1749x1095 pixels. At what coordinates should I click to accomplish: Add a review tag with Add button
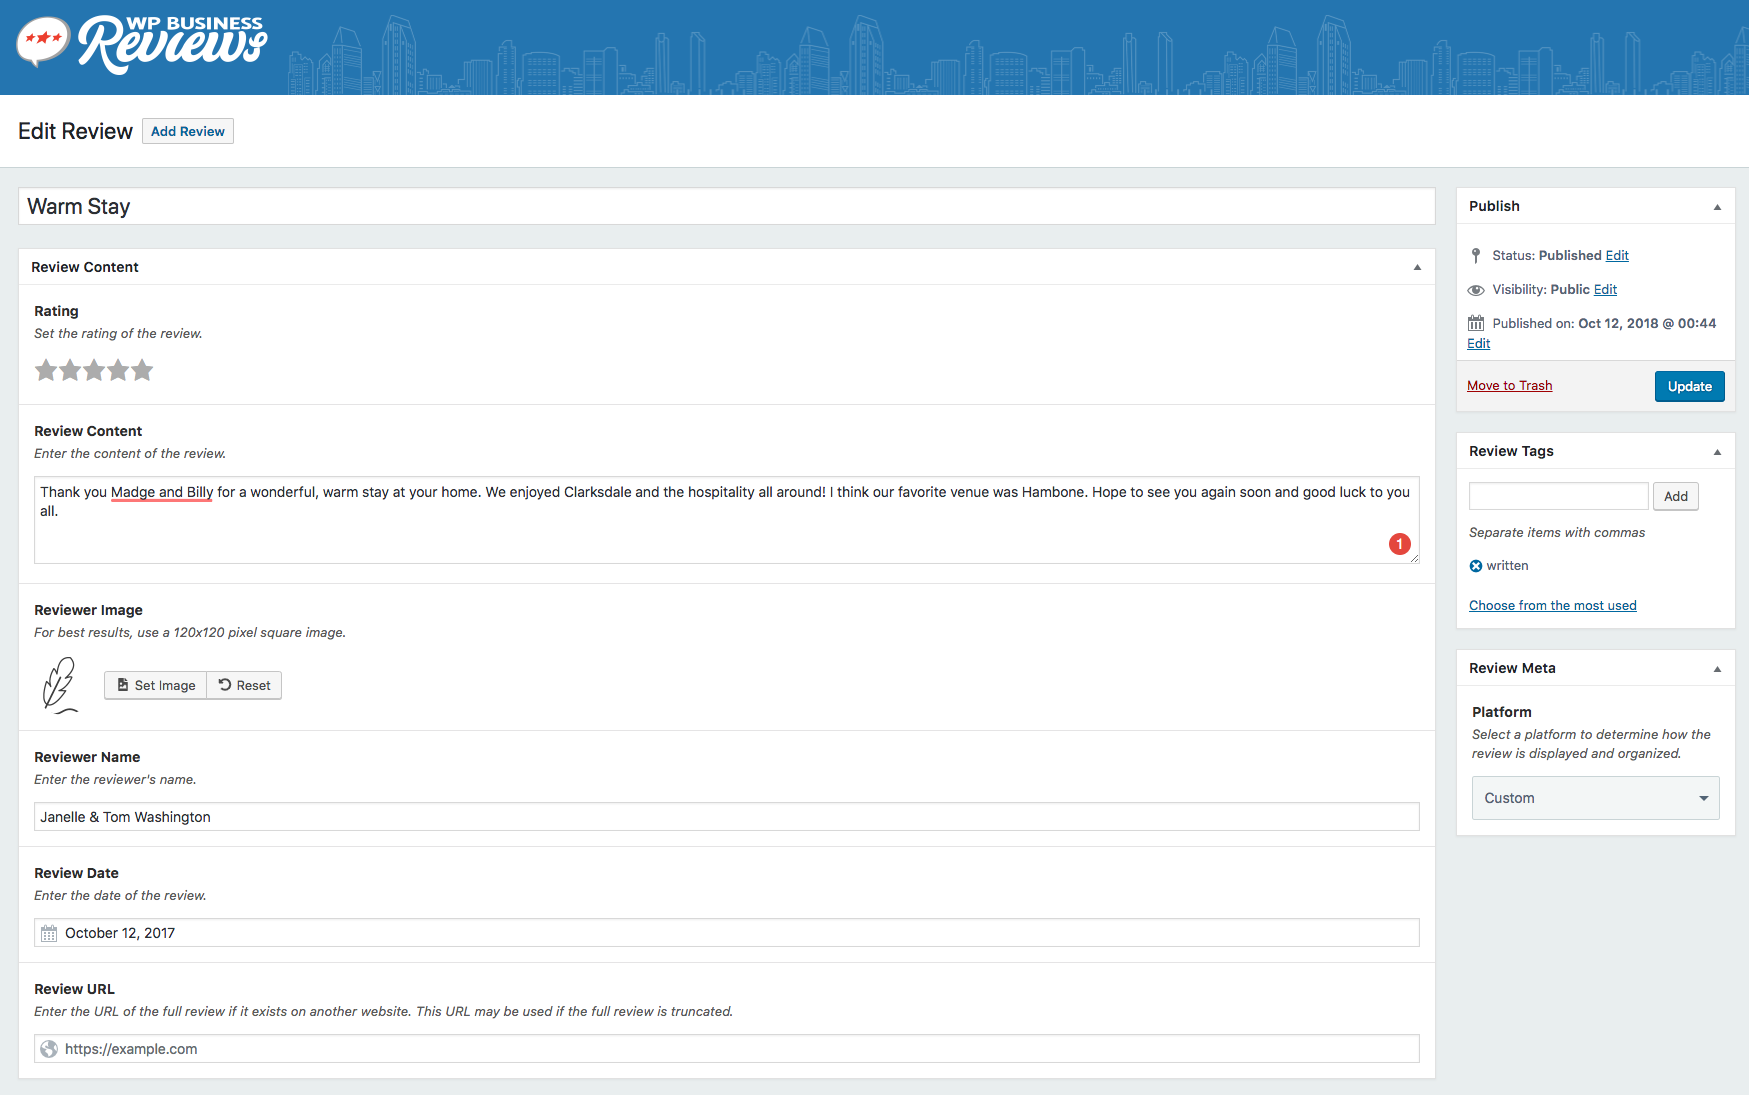1676,496
